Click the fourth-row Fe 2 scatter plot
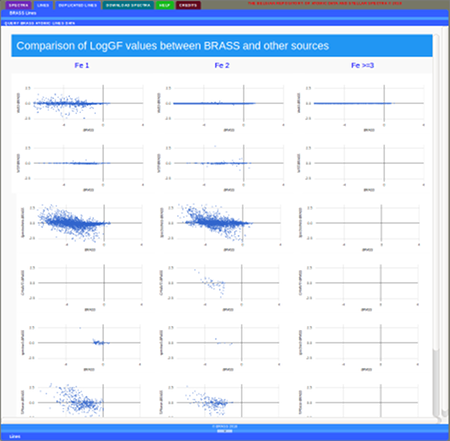Screen dimensions: 450x441 221,287
